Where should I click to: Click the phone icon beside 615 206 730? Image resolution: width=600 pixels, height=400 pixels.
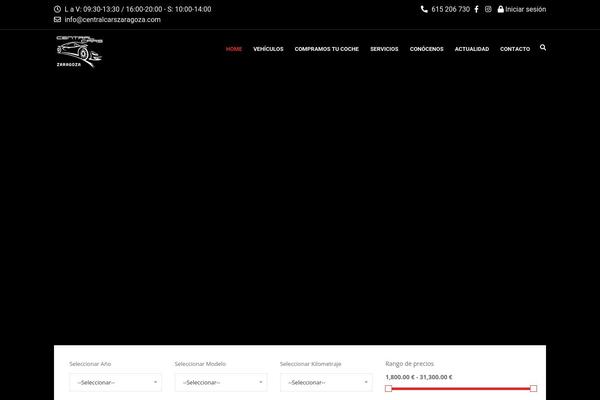tap(424, 9)
